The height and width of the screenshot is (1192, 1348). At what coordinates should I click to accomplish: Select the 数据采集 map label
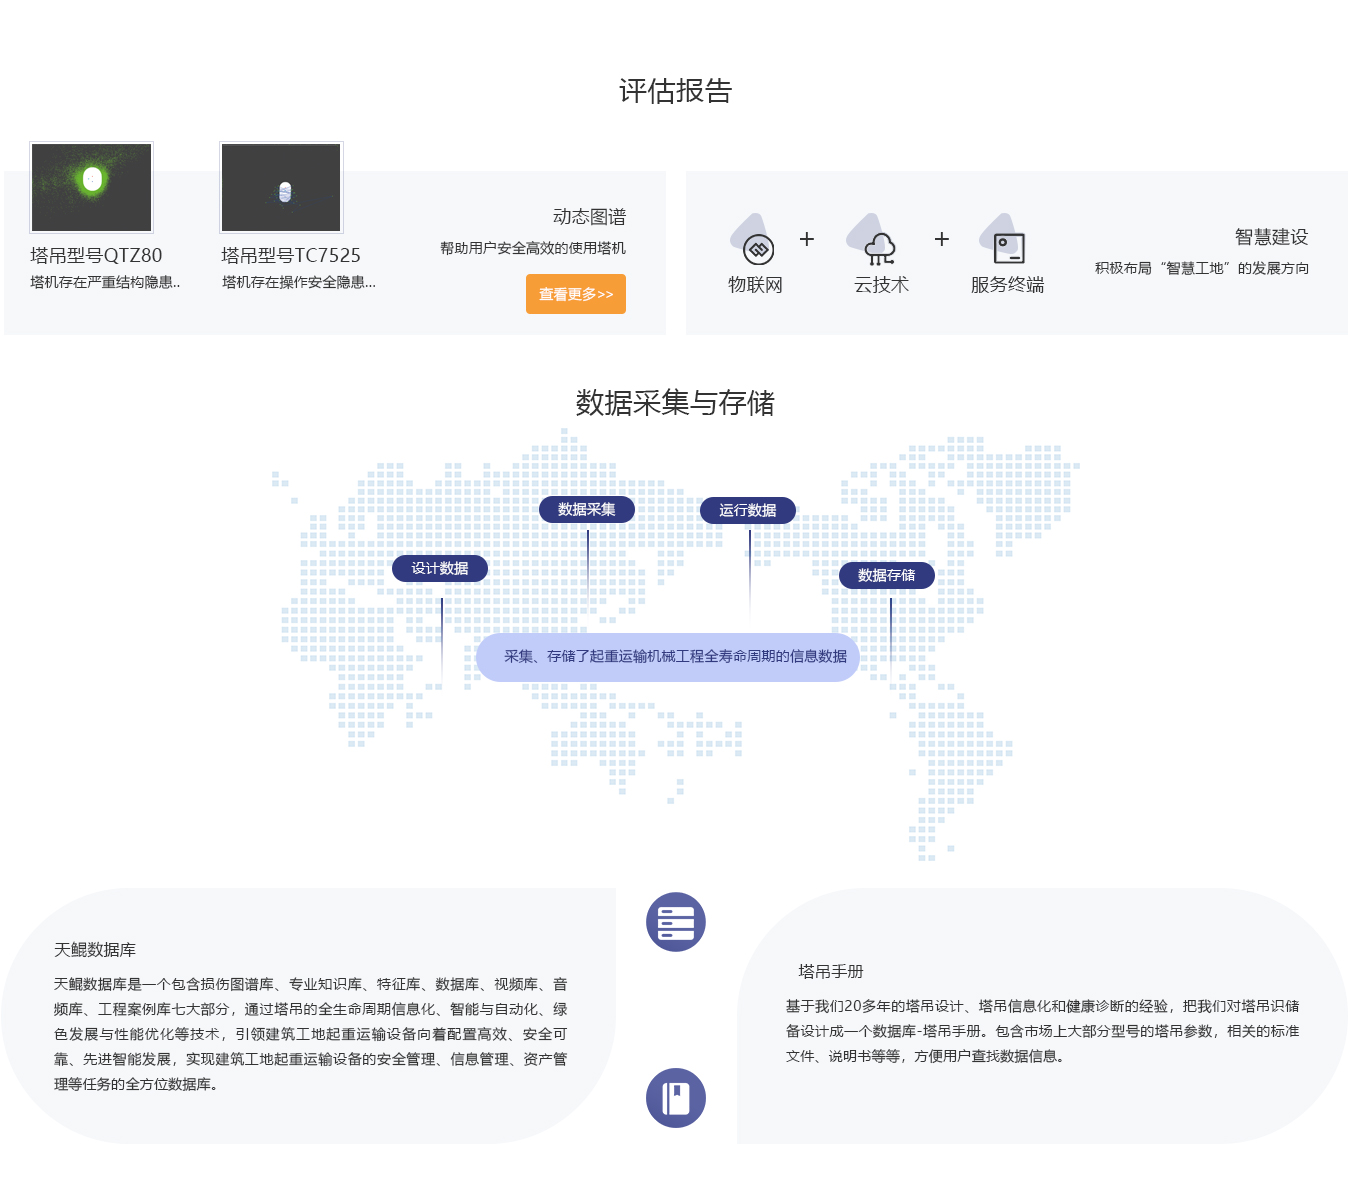pyautogui.click(x=587, y=509)
